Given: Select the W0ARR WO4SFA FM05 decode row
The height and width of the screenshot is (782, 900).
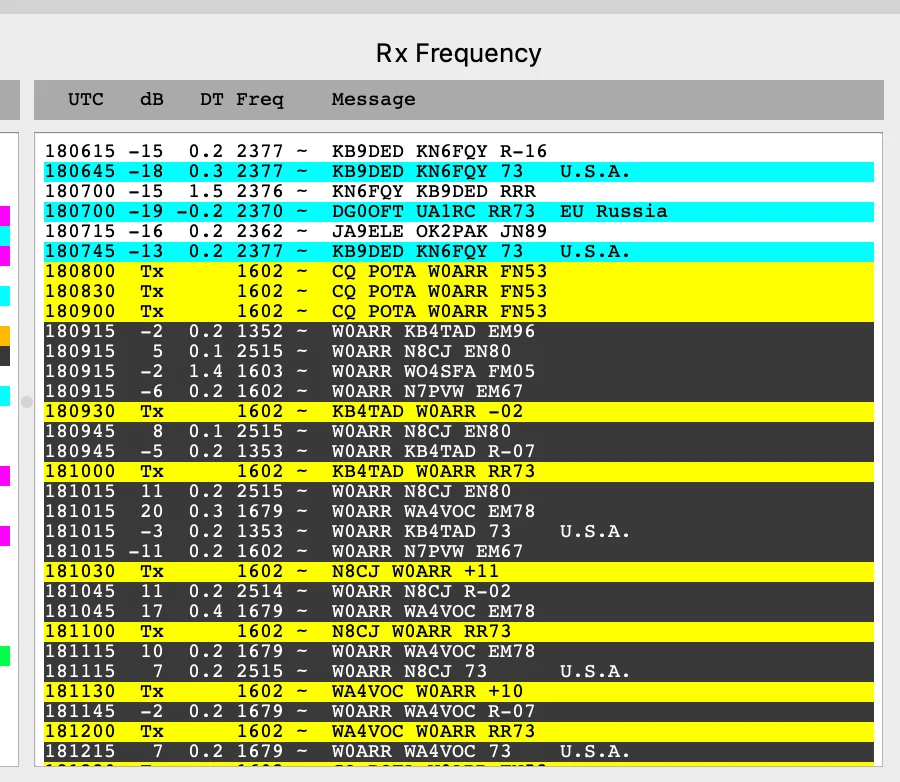Looking at the screenshot, I should tap(459, 372).
